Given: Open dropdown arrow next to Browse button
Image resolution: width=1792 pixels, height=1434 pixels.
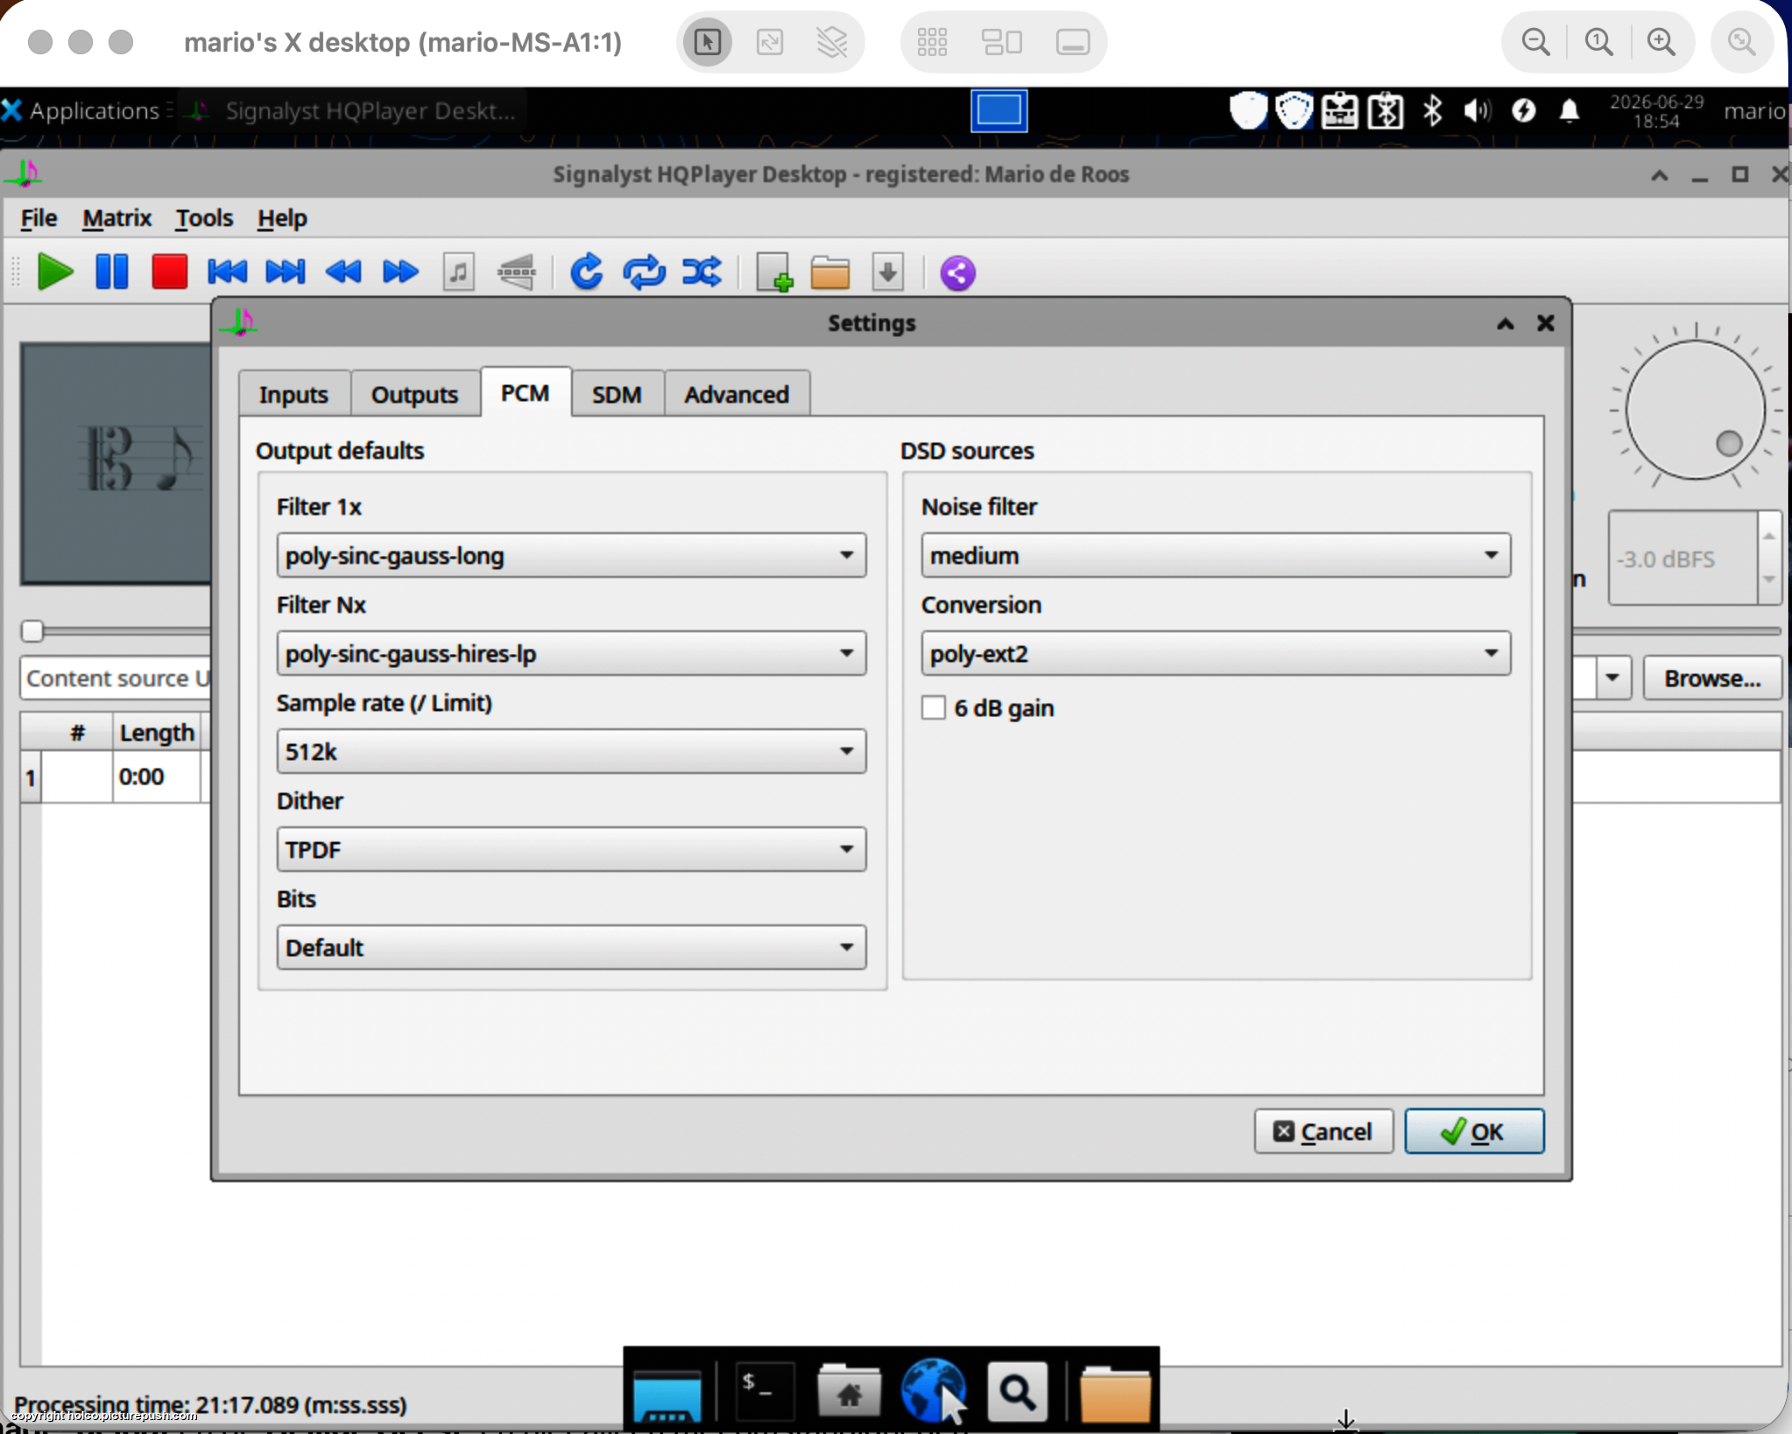Looking at the screenshot, I should tap(1612, 678).
